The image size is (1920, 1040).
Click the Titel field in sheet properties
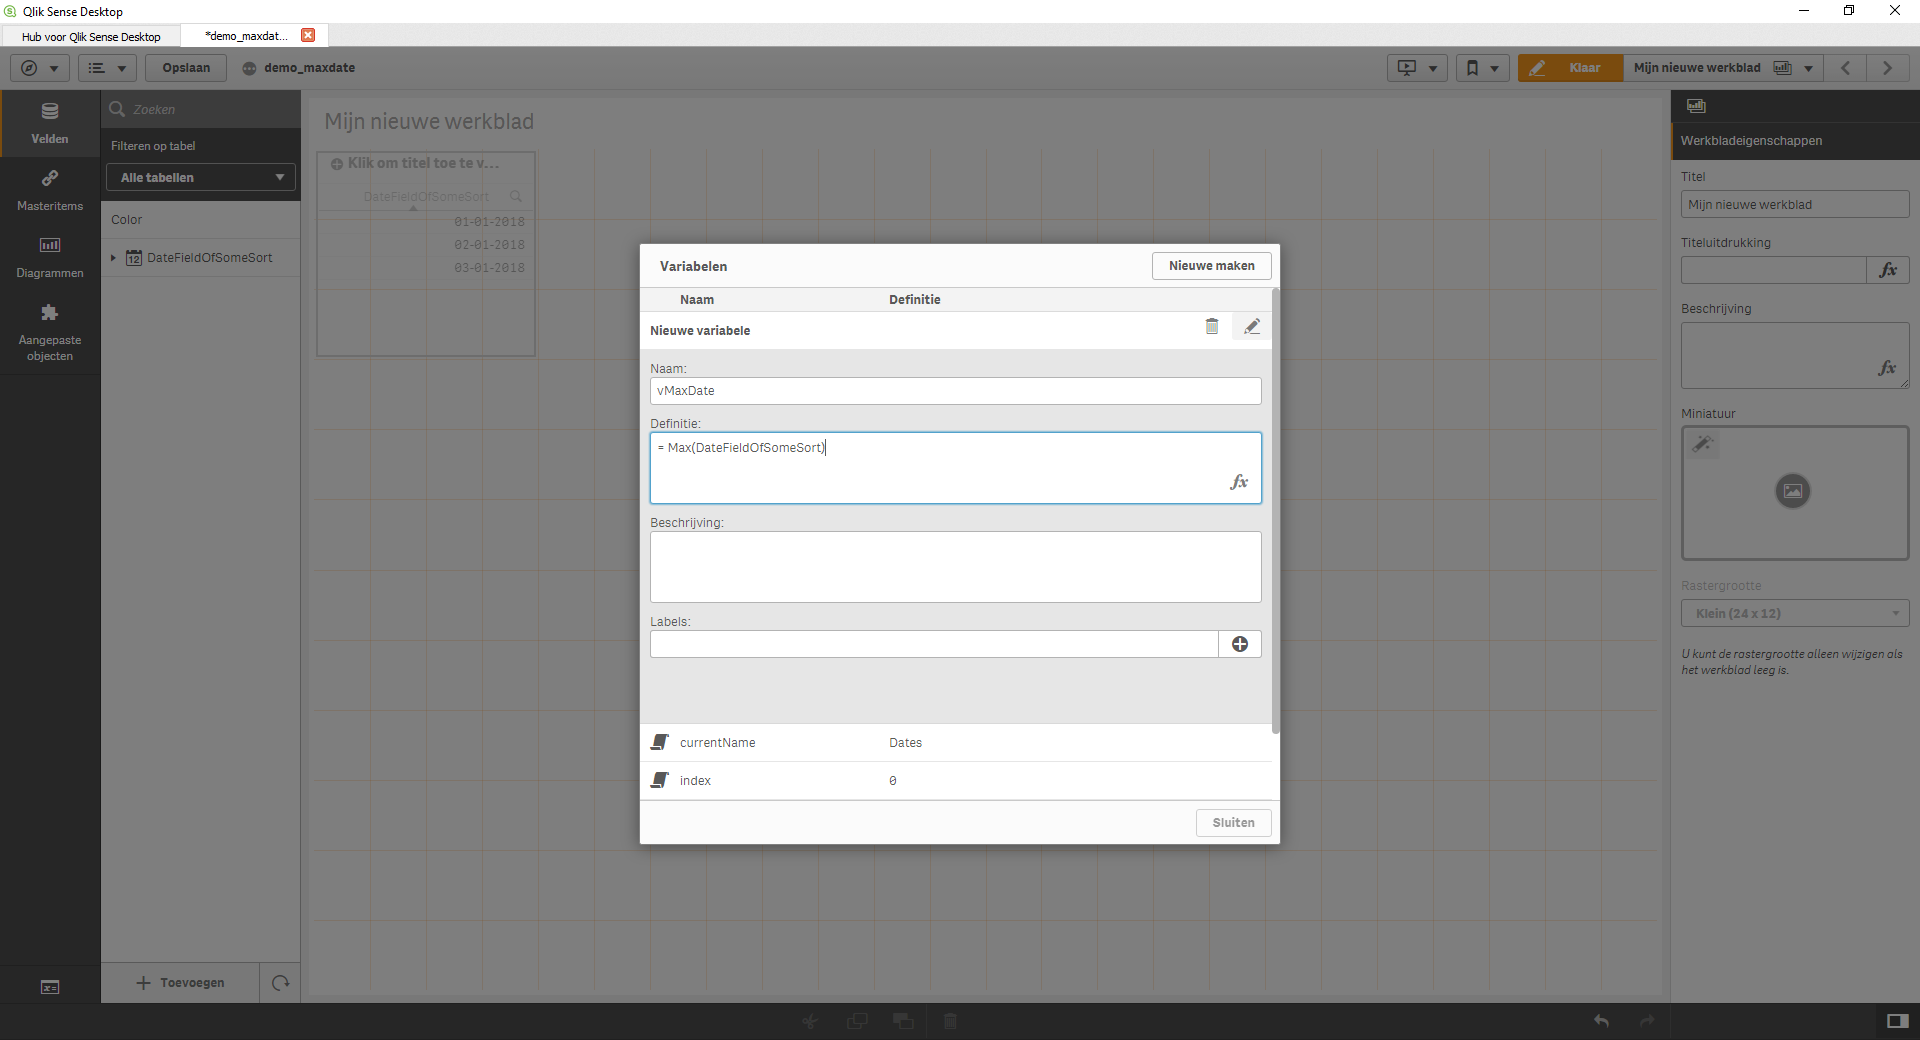(x=1795, y=205)
